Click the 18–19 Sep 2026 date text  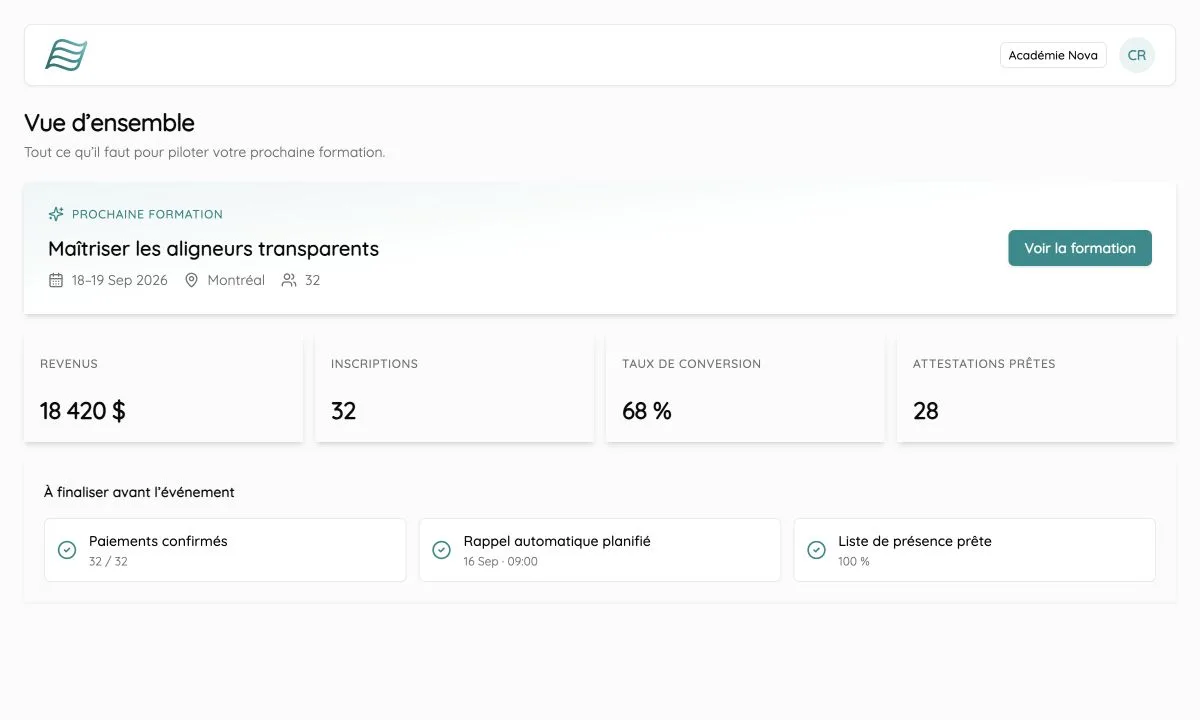(x=120, y=280)
